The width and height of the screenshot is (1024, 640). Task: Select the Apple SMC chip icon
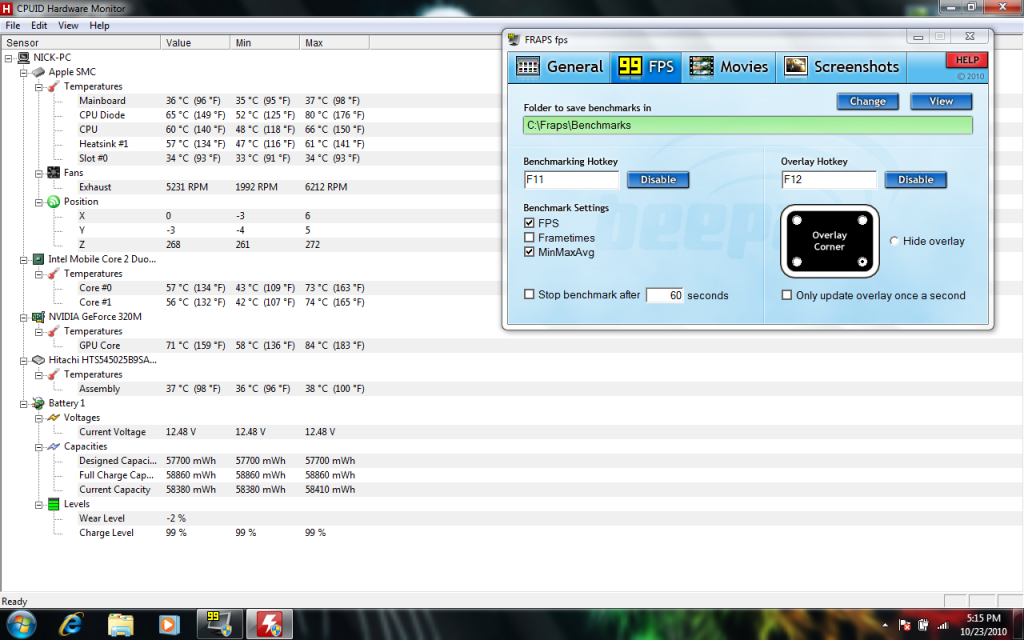[x=39, y=72]
